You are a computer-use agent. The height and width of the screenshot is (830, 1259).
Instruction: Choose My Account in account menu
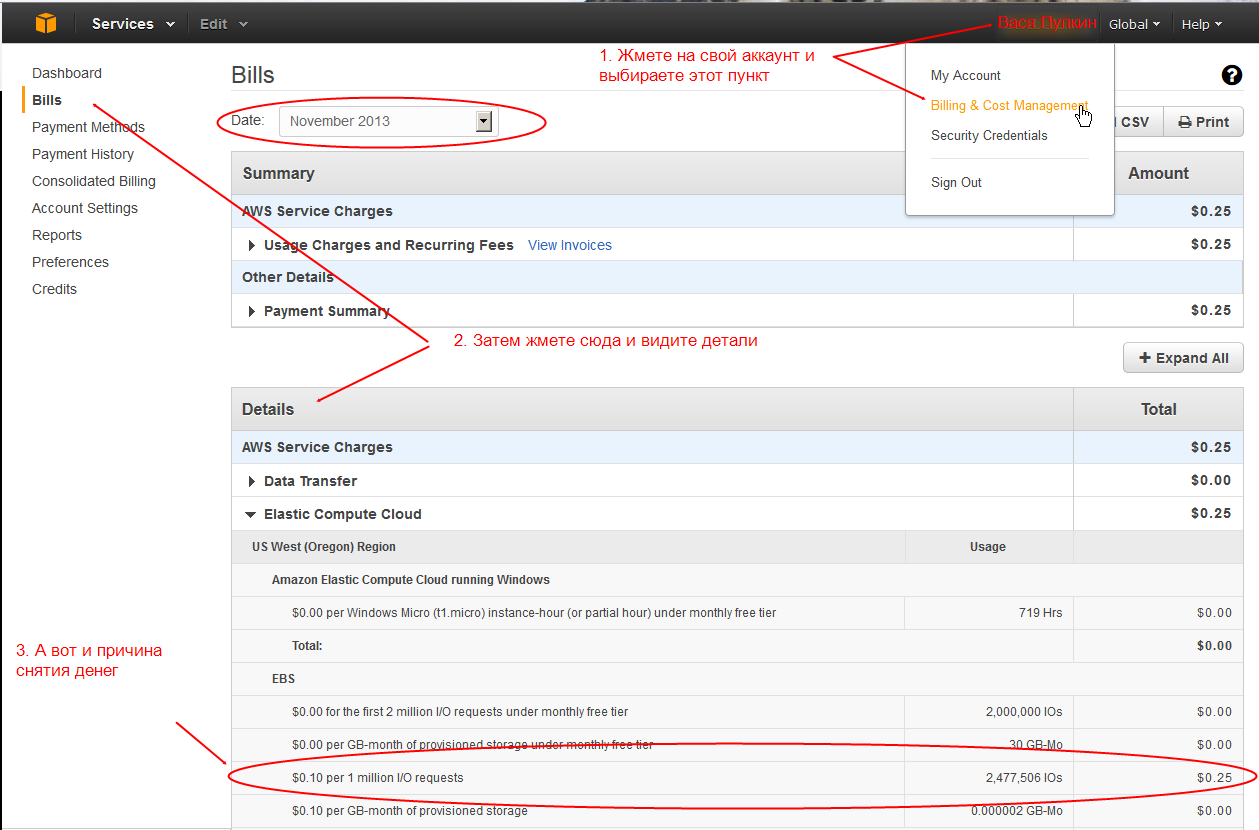click(x=965, y=75)
